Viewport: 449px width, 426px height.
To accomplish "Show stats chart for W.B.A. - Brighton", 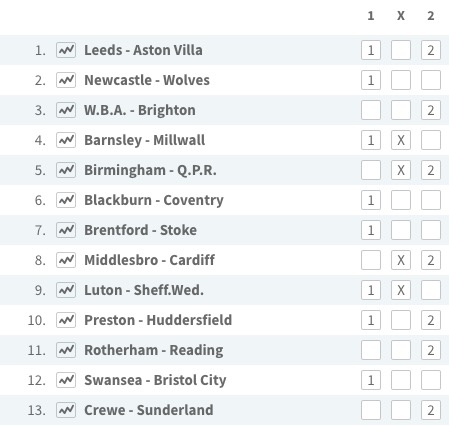I will (x=66, y=110).
